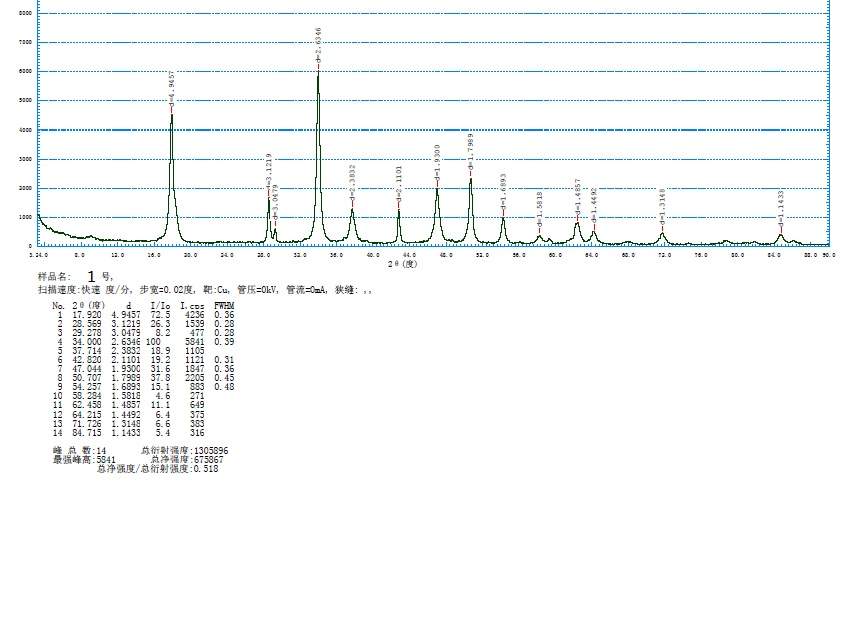Viewport: 859px width, 630px height.
Task: Click the 'I/Io' table column header
Action: tap(161, 306)
